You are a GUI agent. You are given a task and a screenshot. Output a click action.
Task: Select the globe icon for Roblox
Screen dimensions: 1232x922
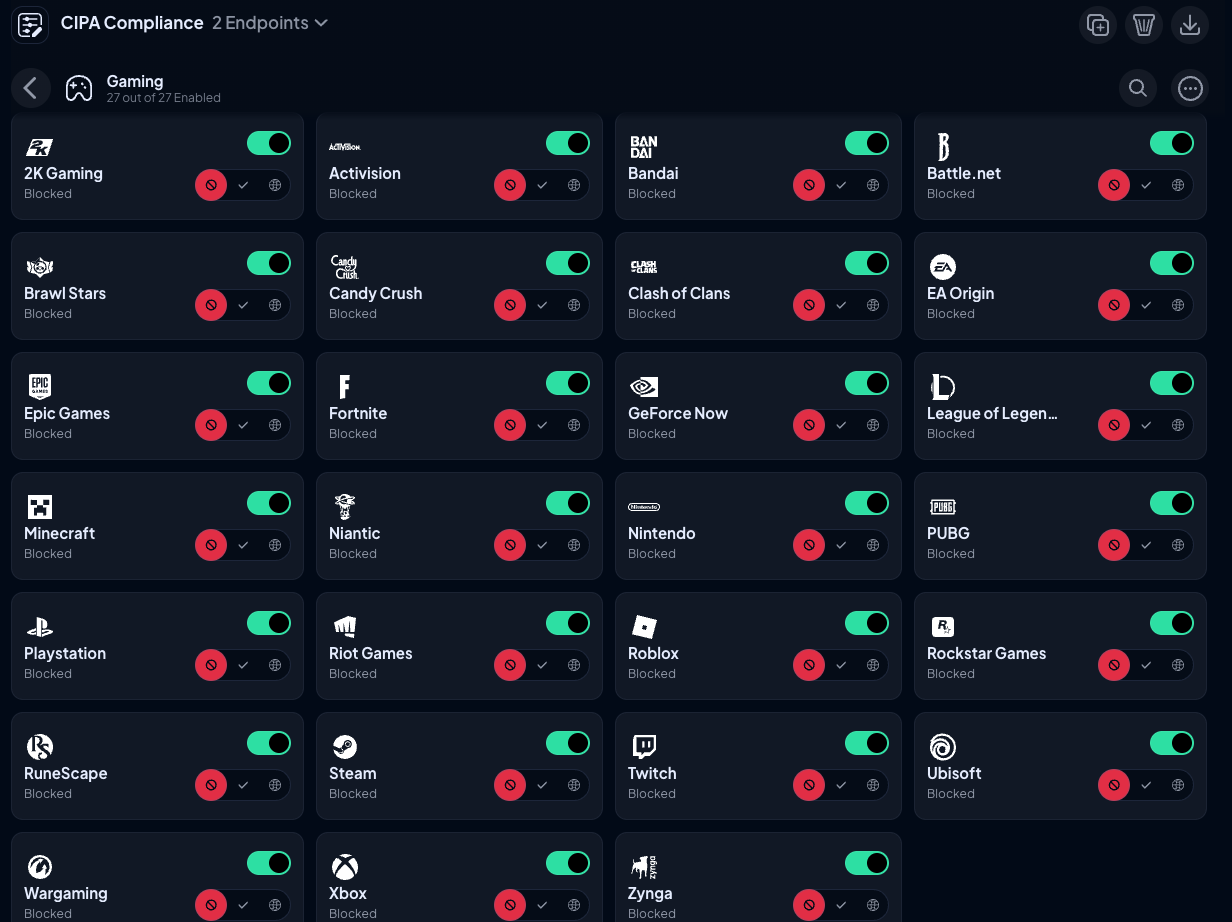(873, 665)
